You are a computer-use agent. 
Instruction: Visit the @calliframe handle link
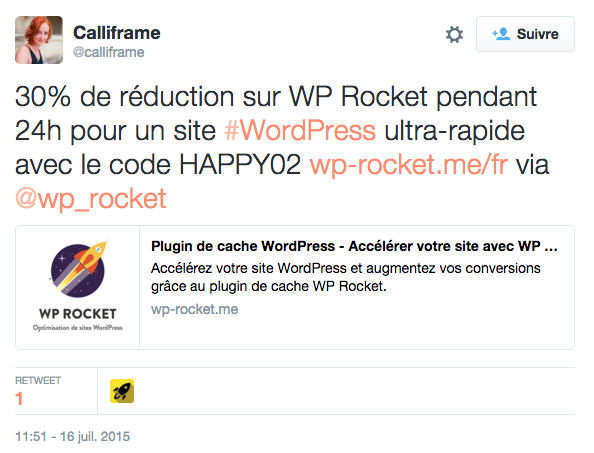pos(109,52)
